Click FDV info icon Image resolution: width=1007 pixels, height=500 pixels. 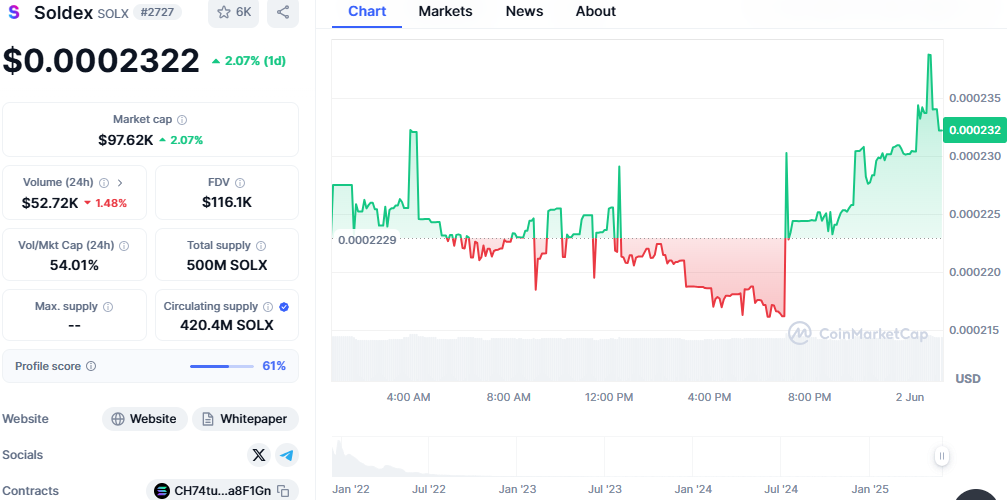tap(240, 182)
